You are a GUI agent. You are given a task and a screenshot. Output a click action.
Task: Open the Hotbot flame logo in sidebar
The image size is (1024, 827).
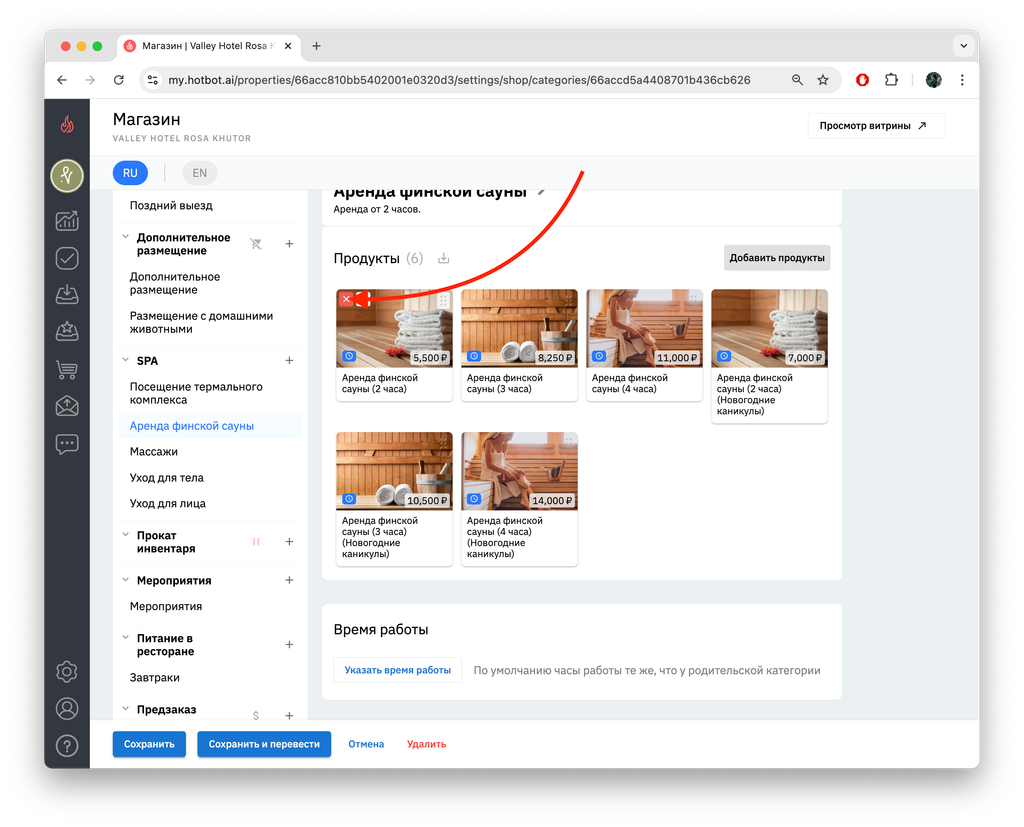(67, 123)
